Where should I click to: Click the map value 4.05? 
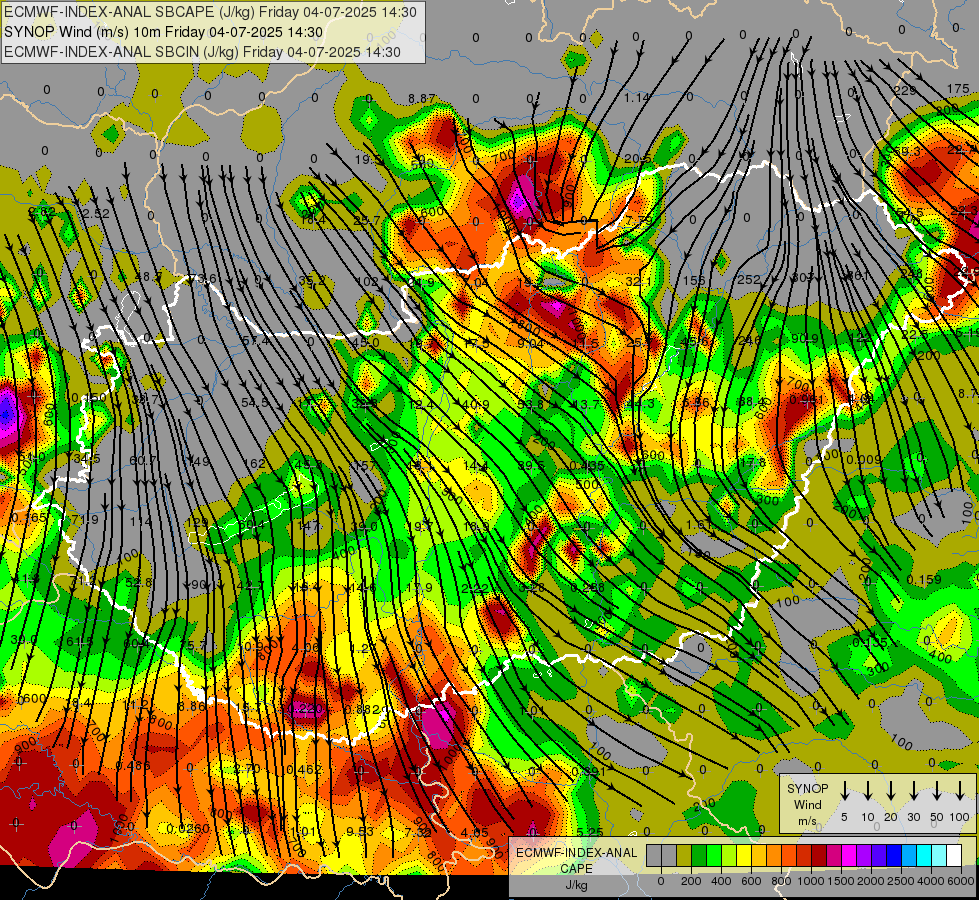[x=475, y=832]
